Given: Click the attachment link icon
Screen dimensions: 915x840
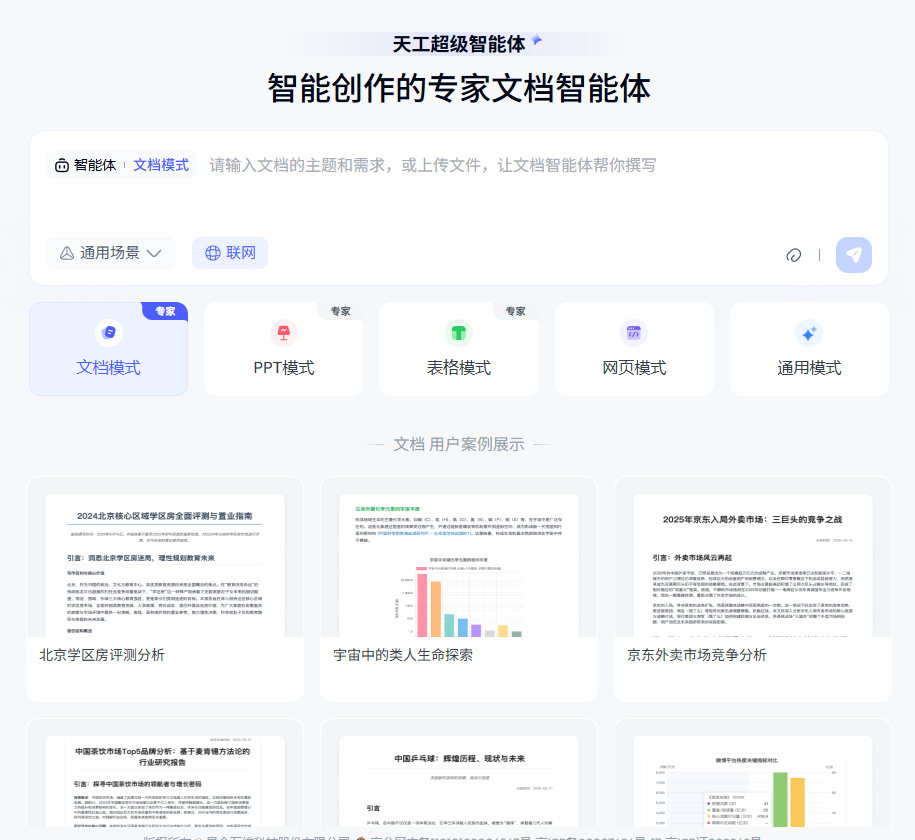Looking at the screenshot, I should coord(794,255).
